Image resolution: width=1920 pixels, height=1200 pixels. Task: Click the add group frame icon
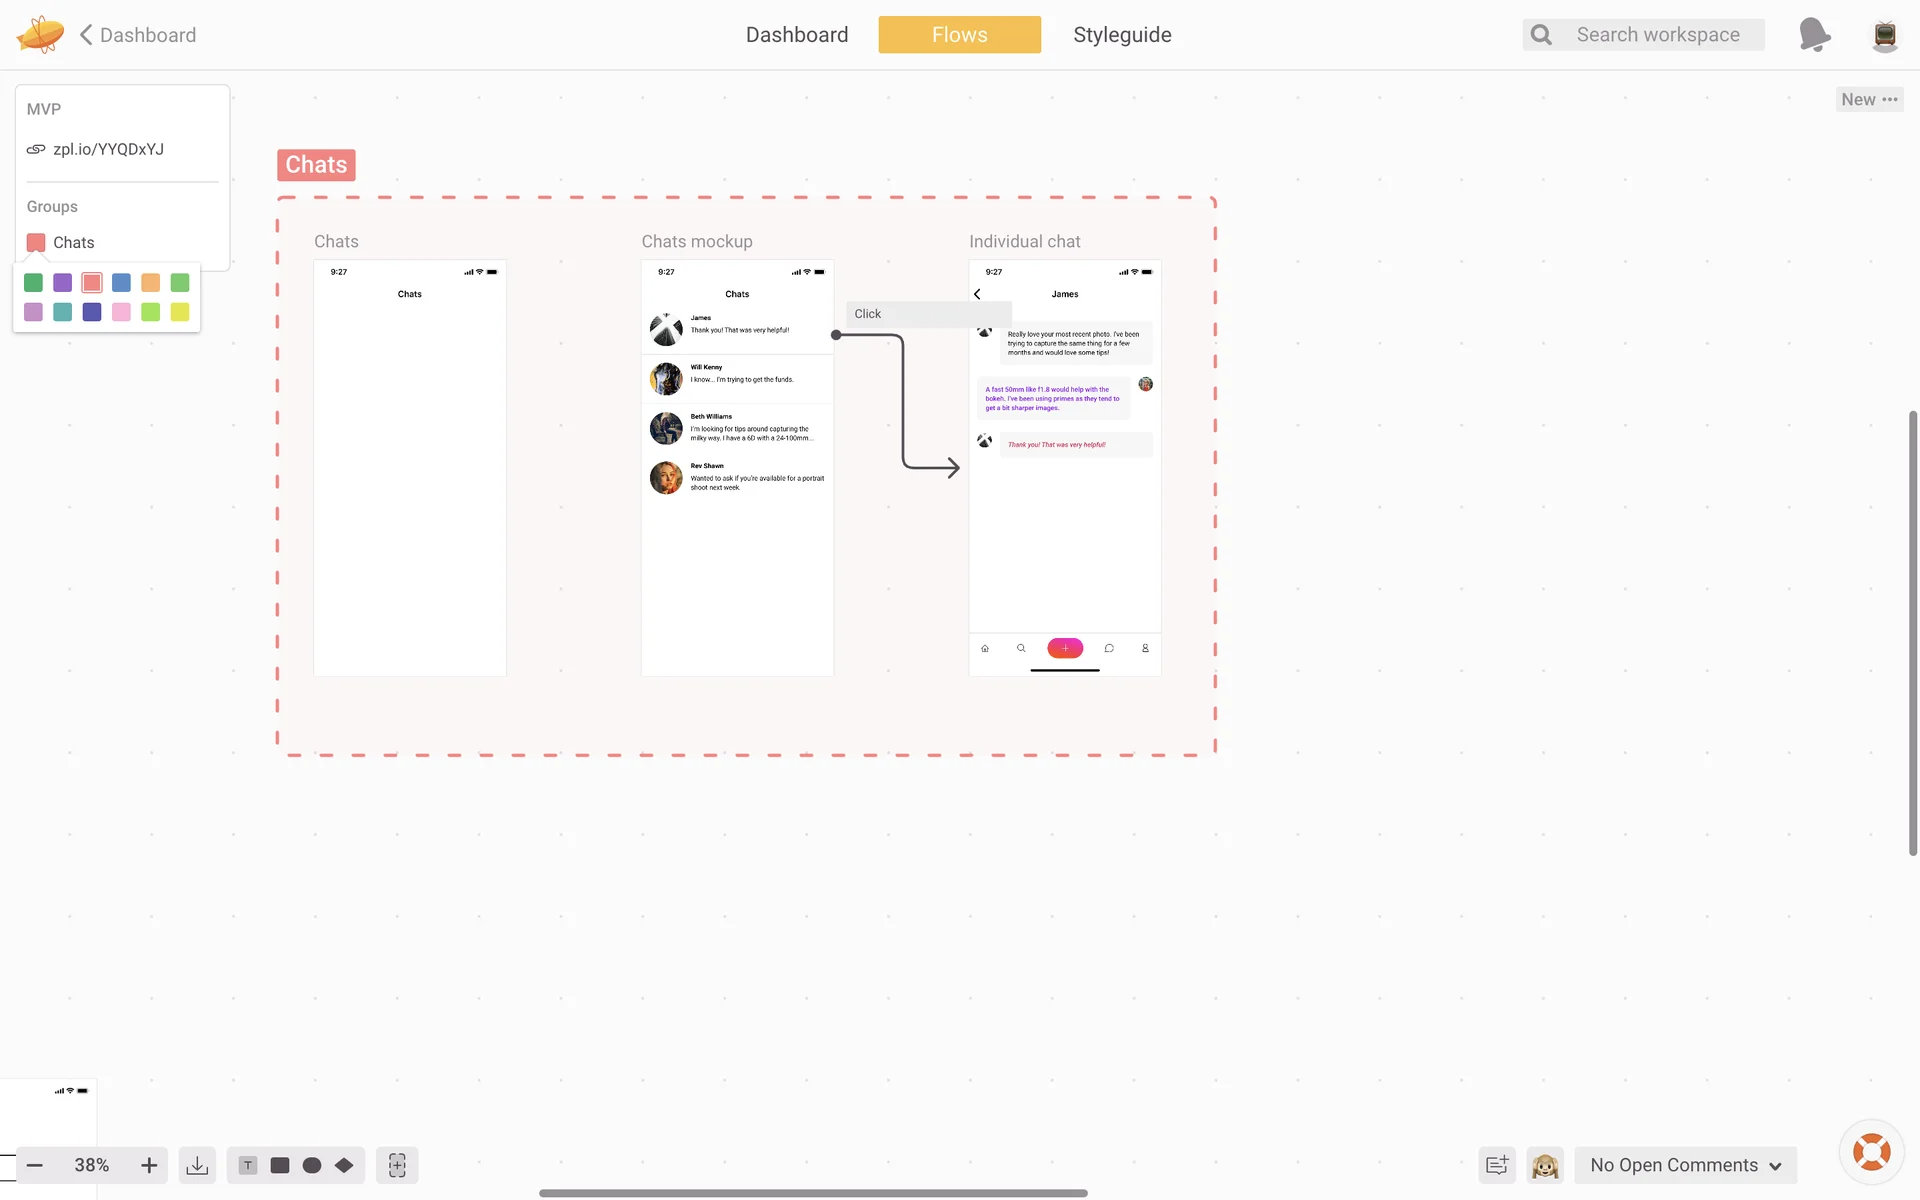pos(397,1165)
